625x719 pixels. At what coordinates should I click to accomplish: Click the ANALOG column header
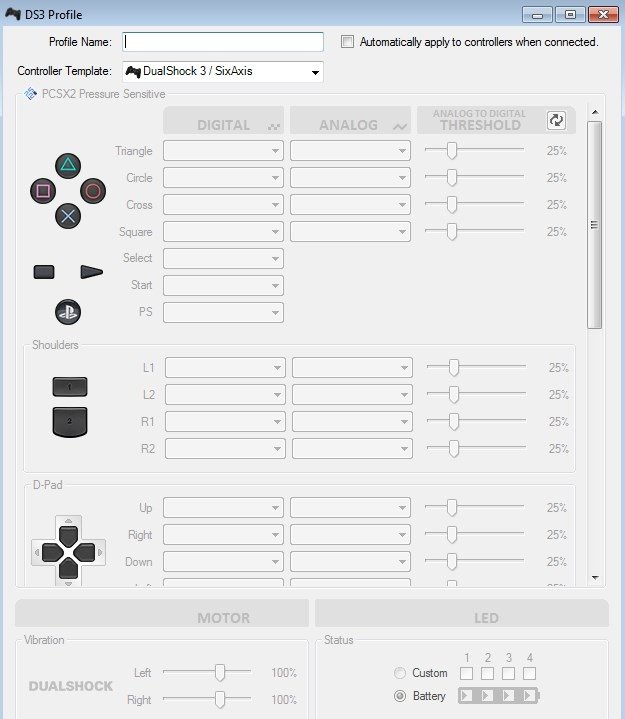(350, 120)
